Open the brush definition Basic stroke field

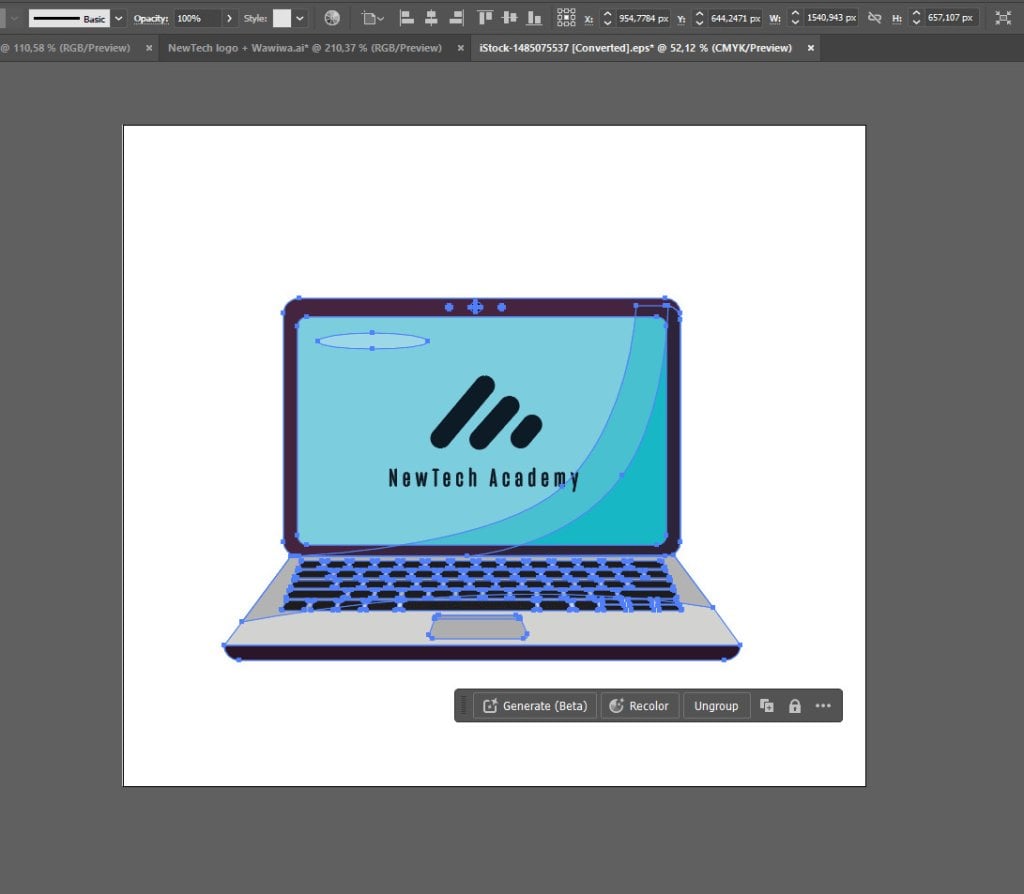coord(69,18)
